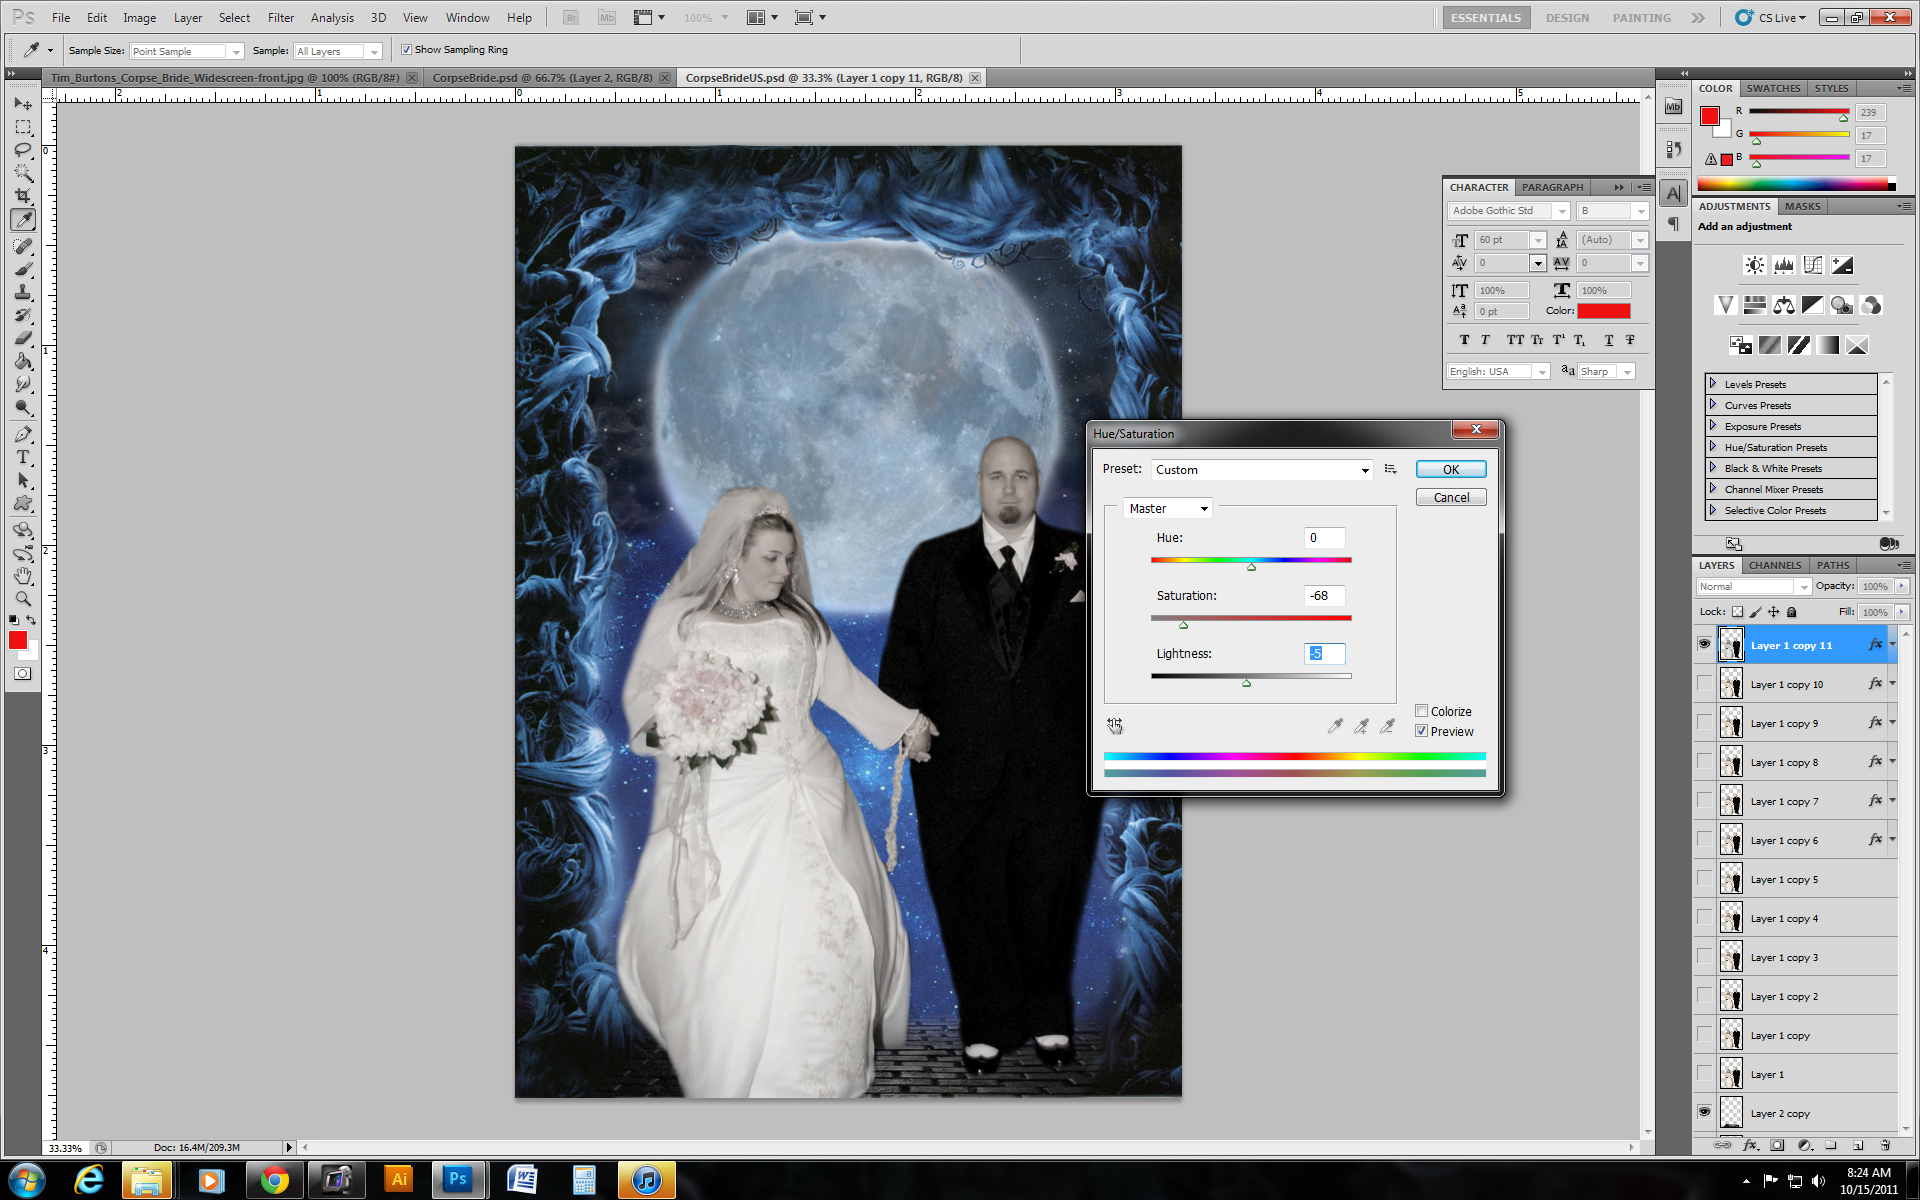Click the Hue value input field

coord(1324,538)
